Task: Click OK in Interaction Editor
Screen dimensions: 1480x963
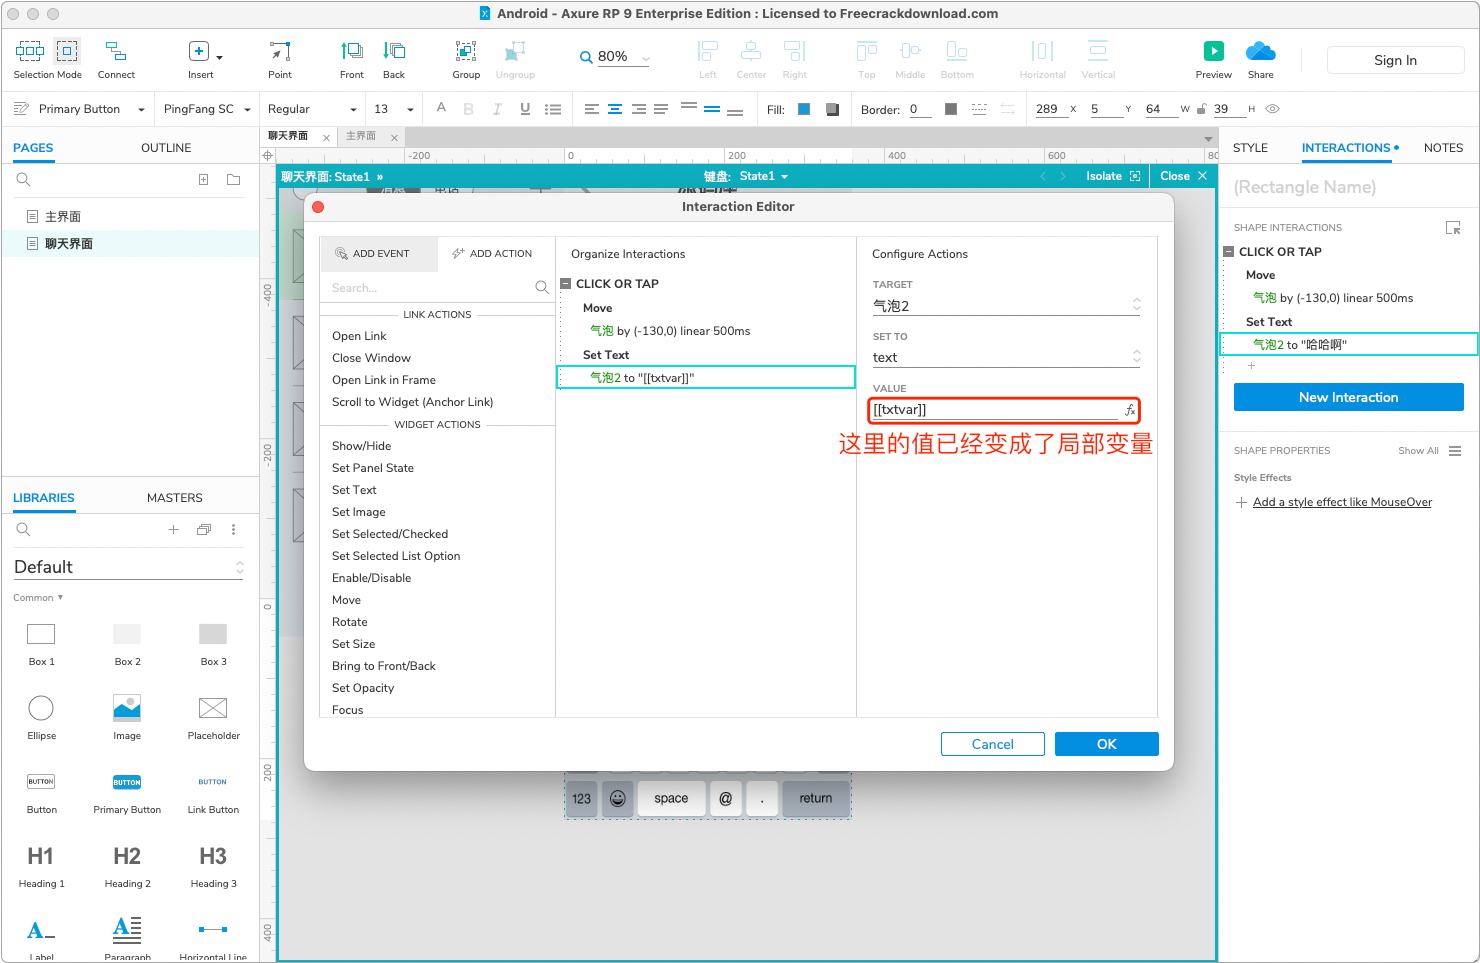Action: (1107, 744)
